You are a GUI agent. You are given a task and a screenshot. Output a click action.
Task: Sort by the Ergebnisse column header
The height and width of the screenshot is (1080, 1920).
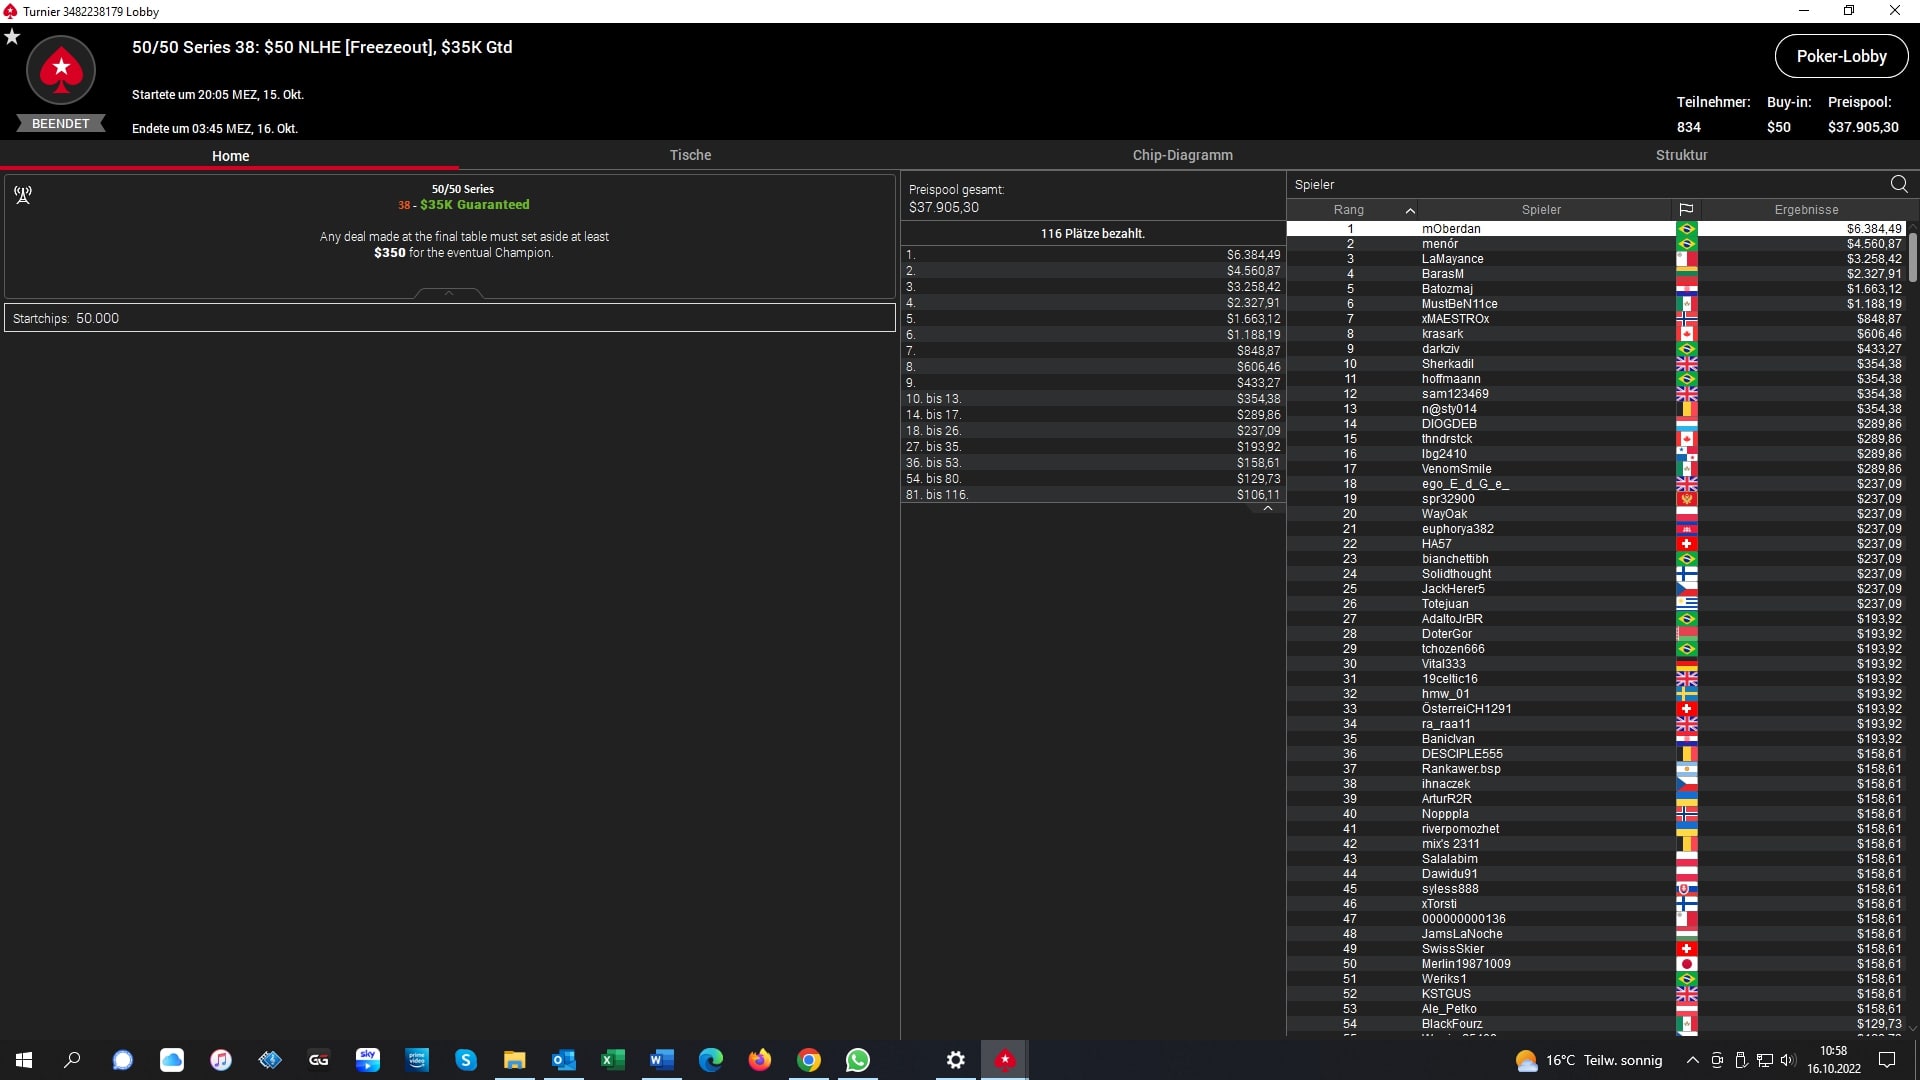click(x=1806, y=210)
